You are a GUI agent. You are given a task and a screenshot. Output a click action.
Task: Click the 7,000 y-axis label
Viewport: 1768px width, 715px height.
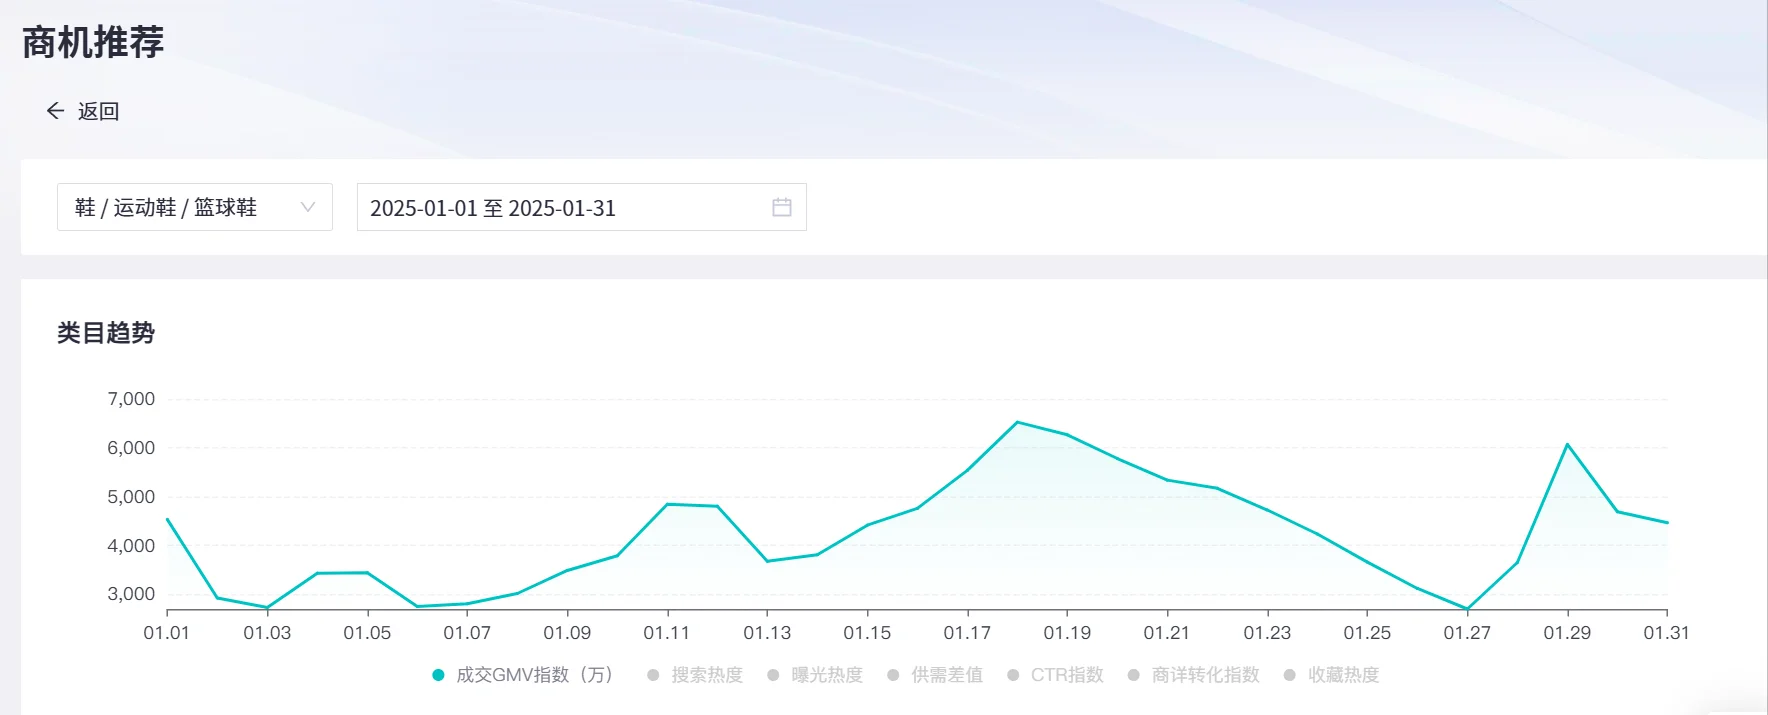[x=131, y=399]
